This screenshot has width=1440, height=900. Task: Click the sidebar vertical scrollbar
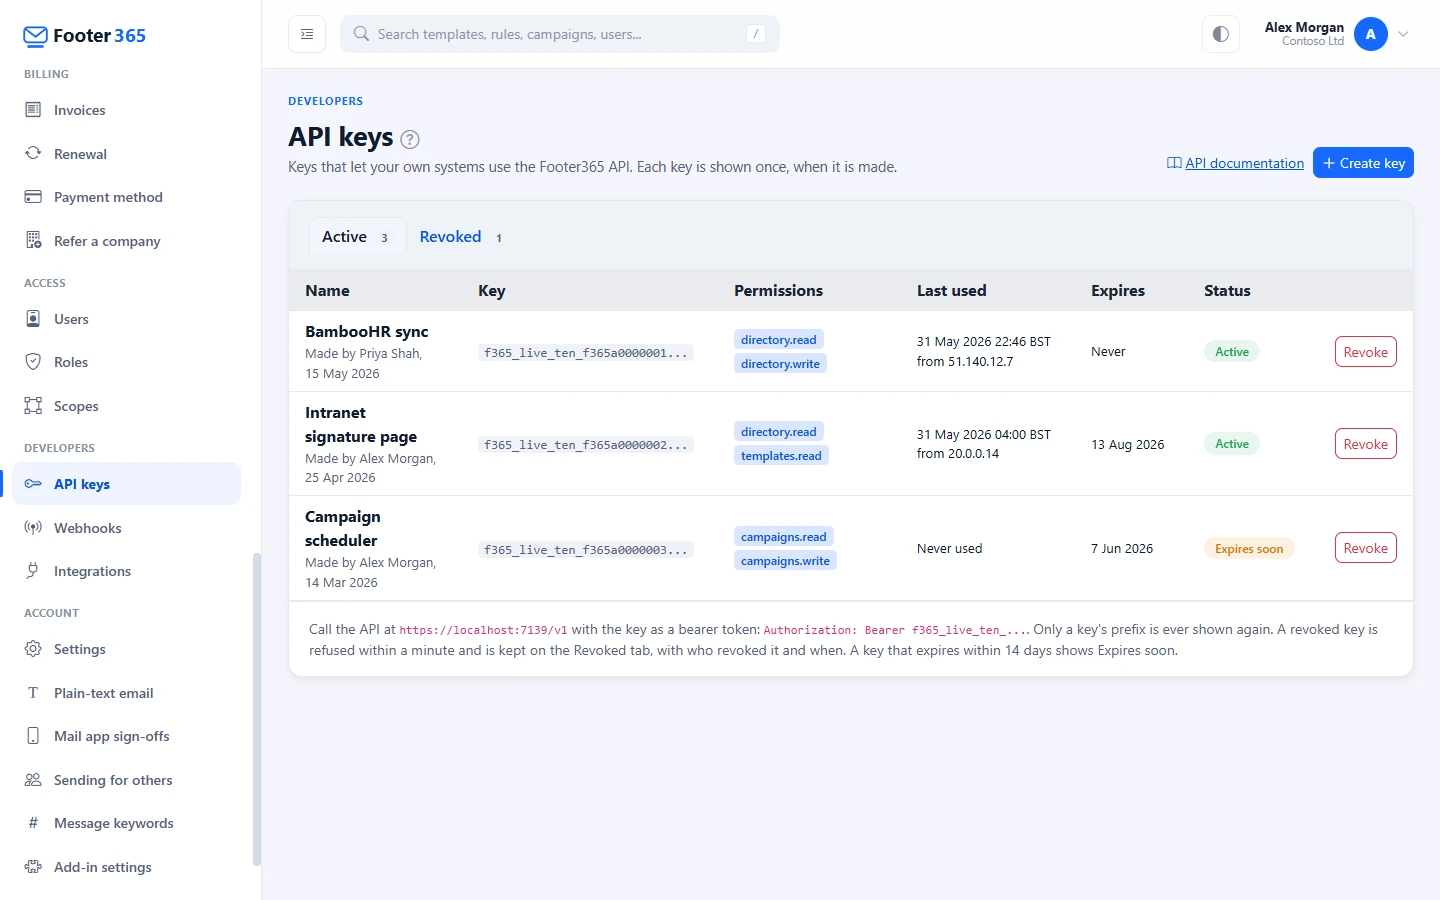[257, 708]
